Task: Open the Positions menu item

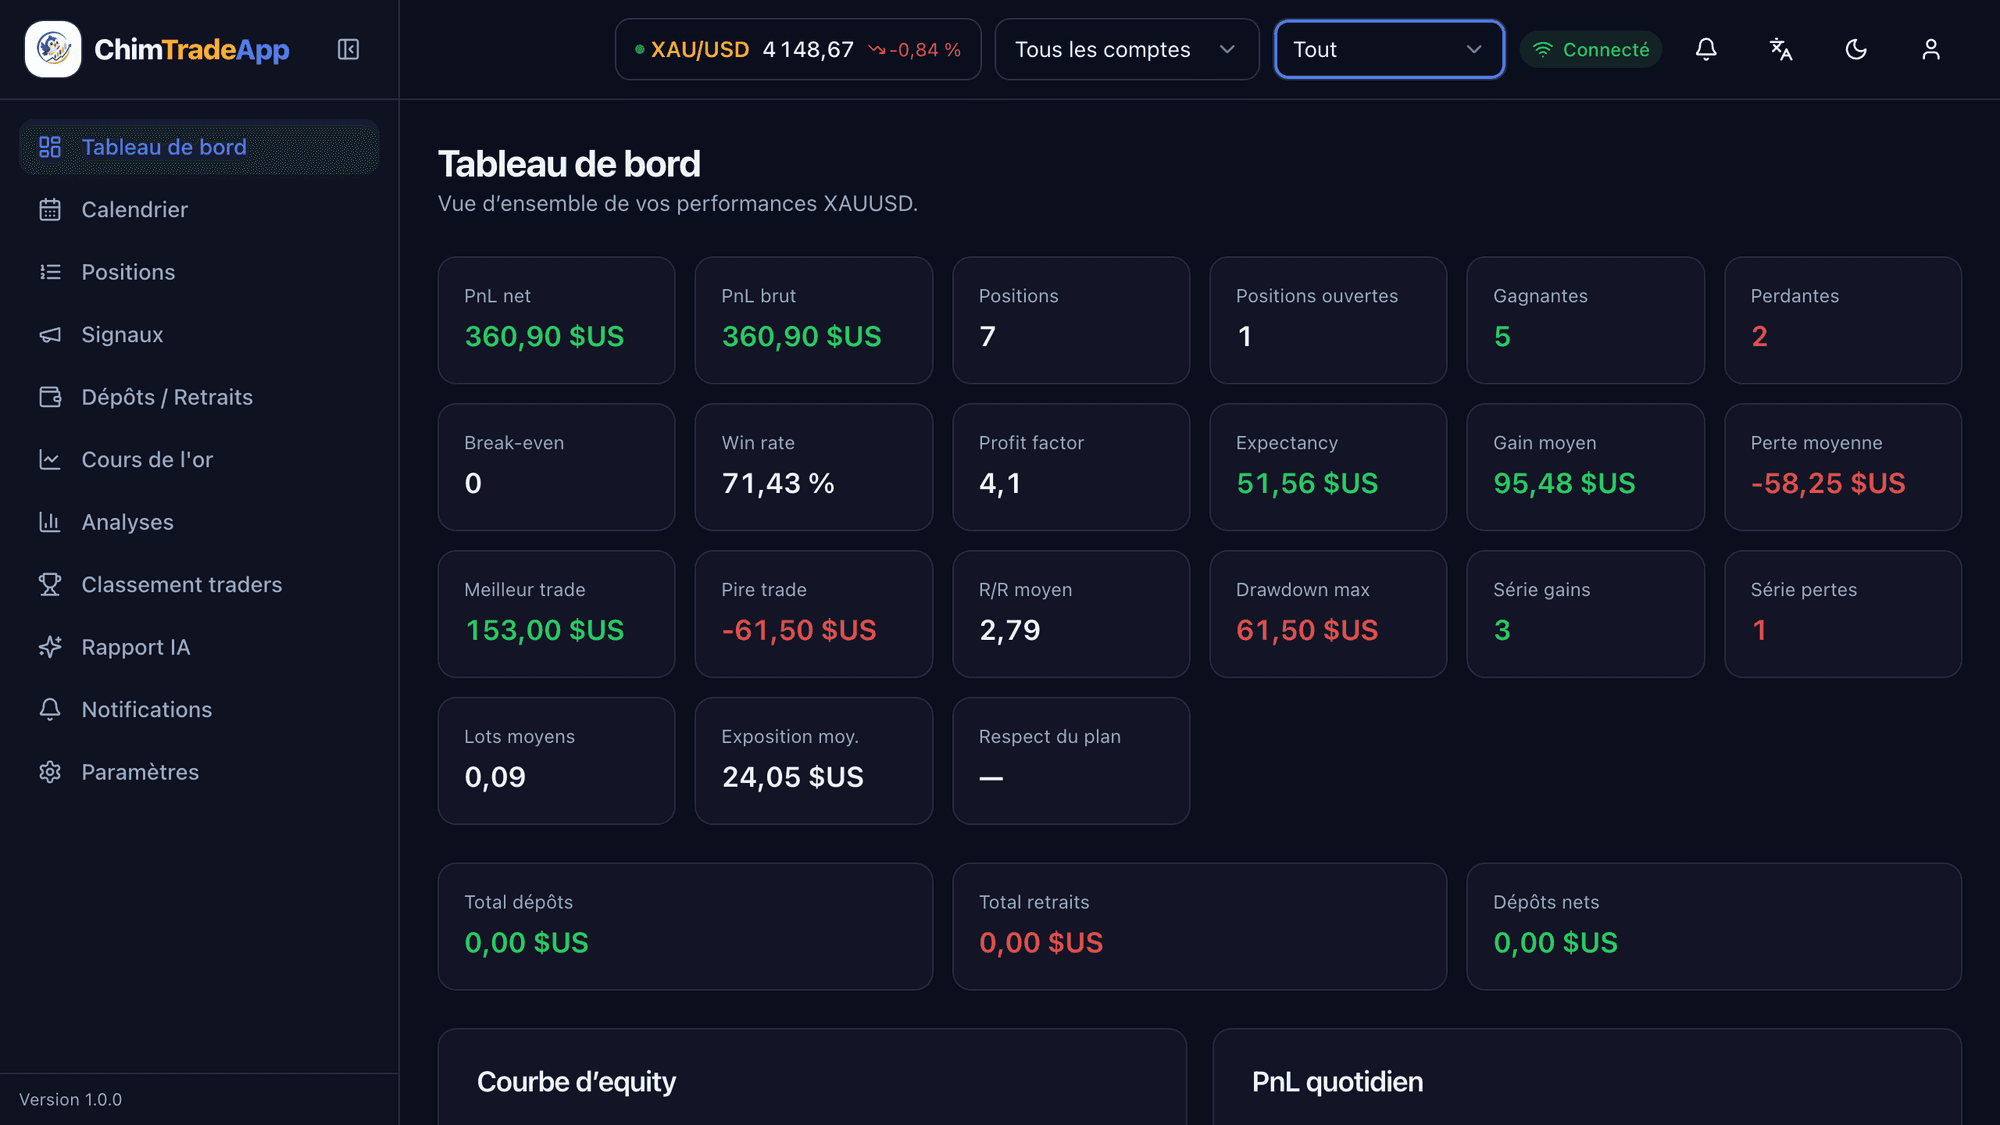Action: coord(199,272)
